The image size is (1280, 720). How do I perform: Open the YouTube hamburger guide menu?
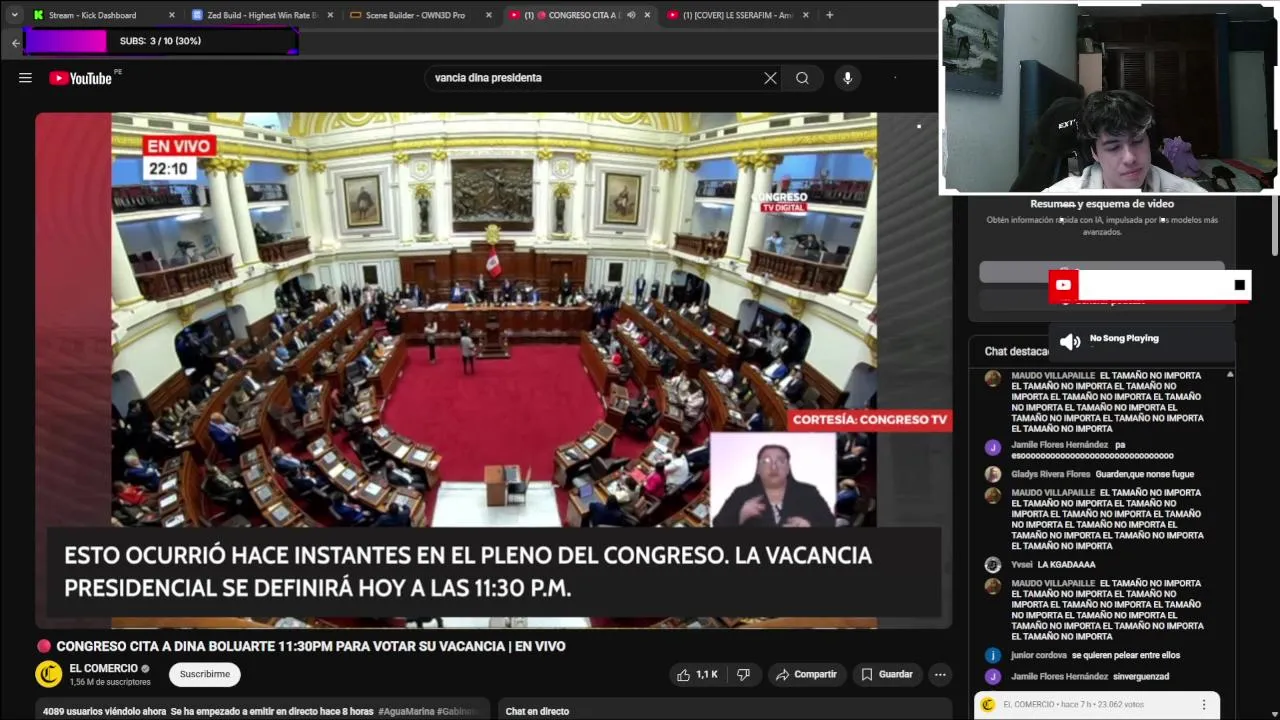pyautogui.click(x=25, y=78)
